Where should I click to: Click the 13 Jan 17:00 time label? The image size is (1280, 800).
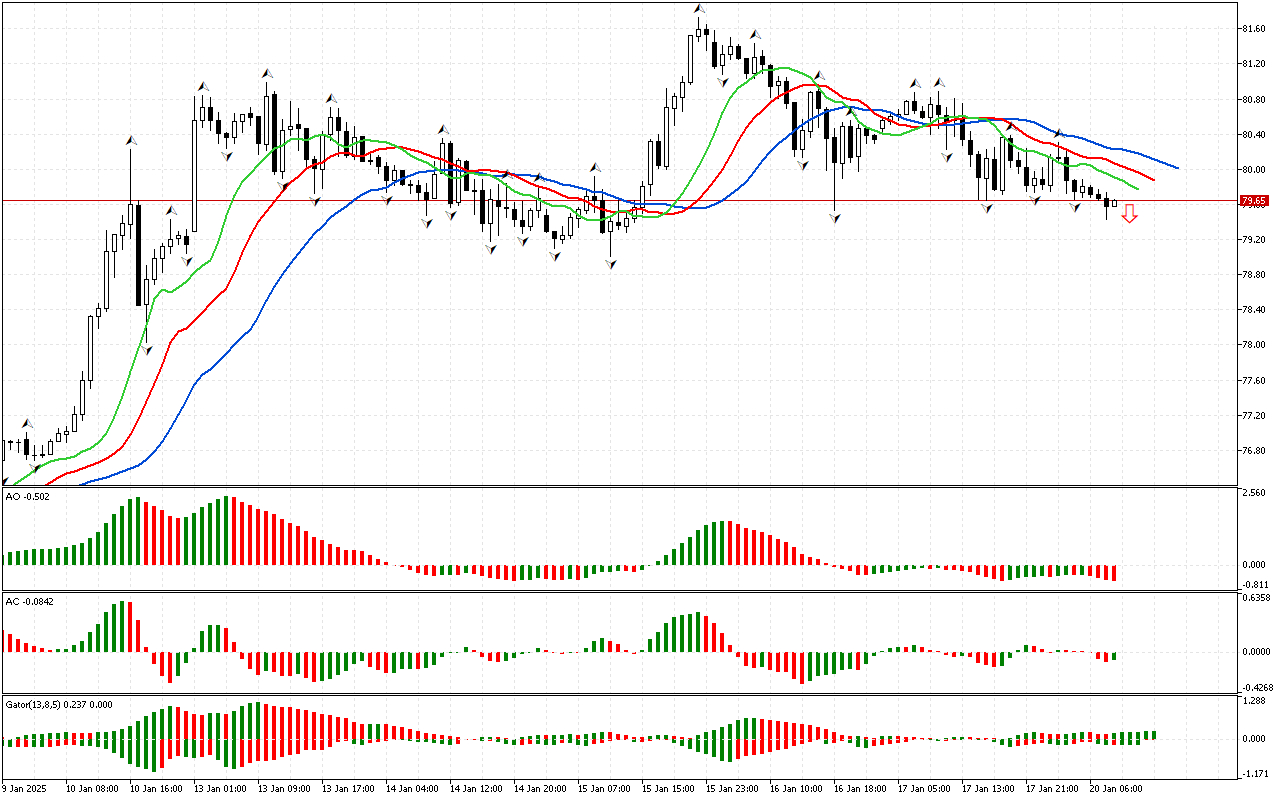(349, 788)
